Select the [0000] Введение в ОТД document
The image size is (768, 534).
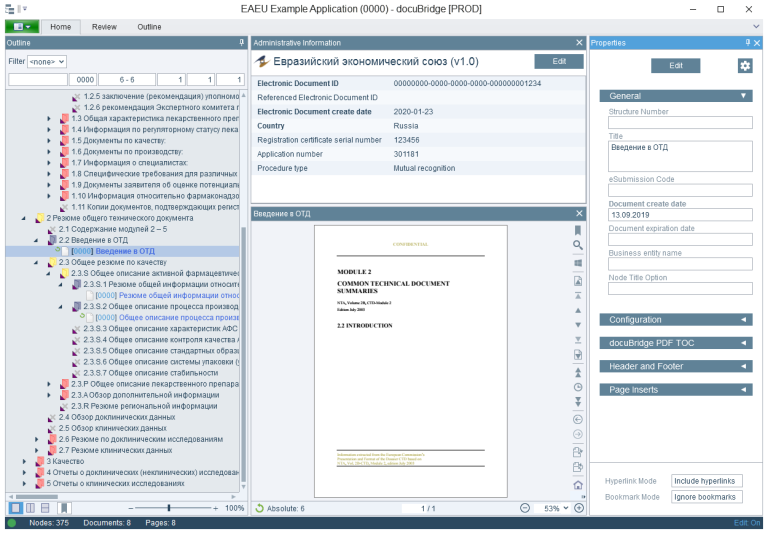click(x=113, y=251)
